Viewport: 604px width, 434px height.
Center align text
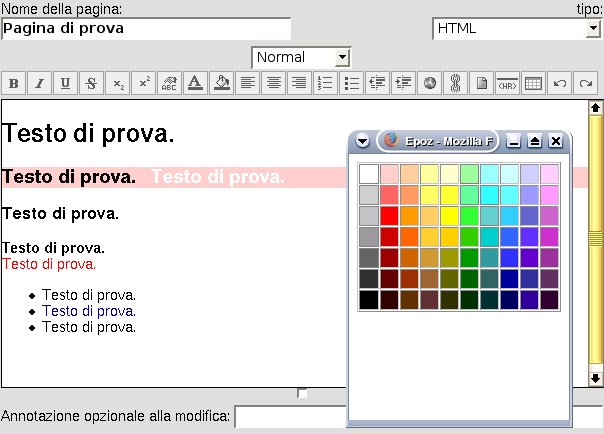[273, 83]
